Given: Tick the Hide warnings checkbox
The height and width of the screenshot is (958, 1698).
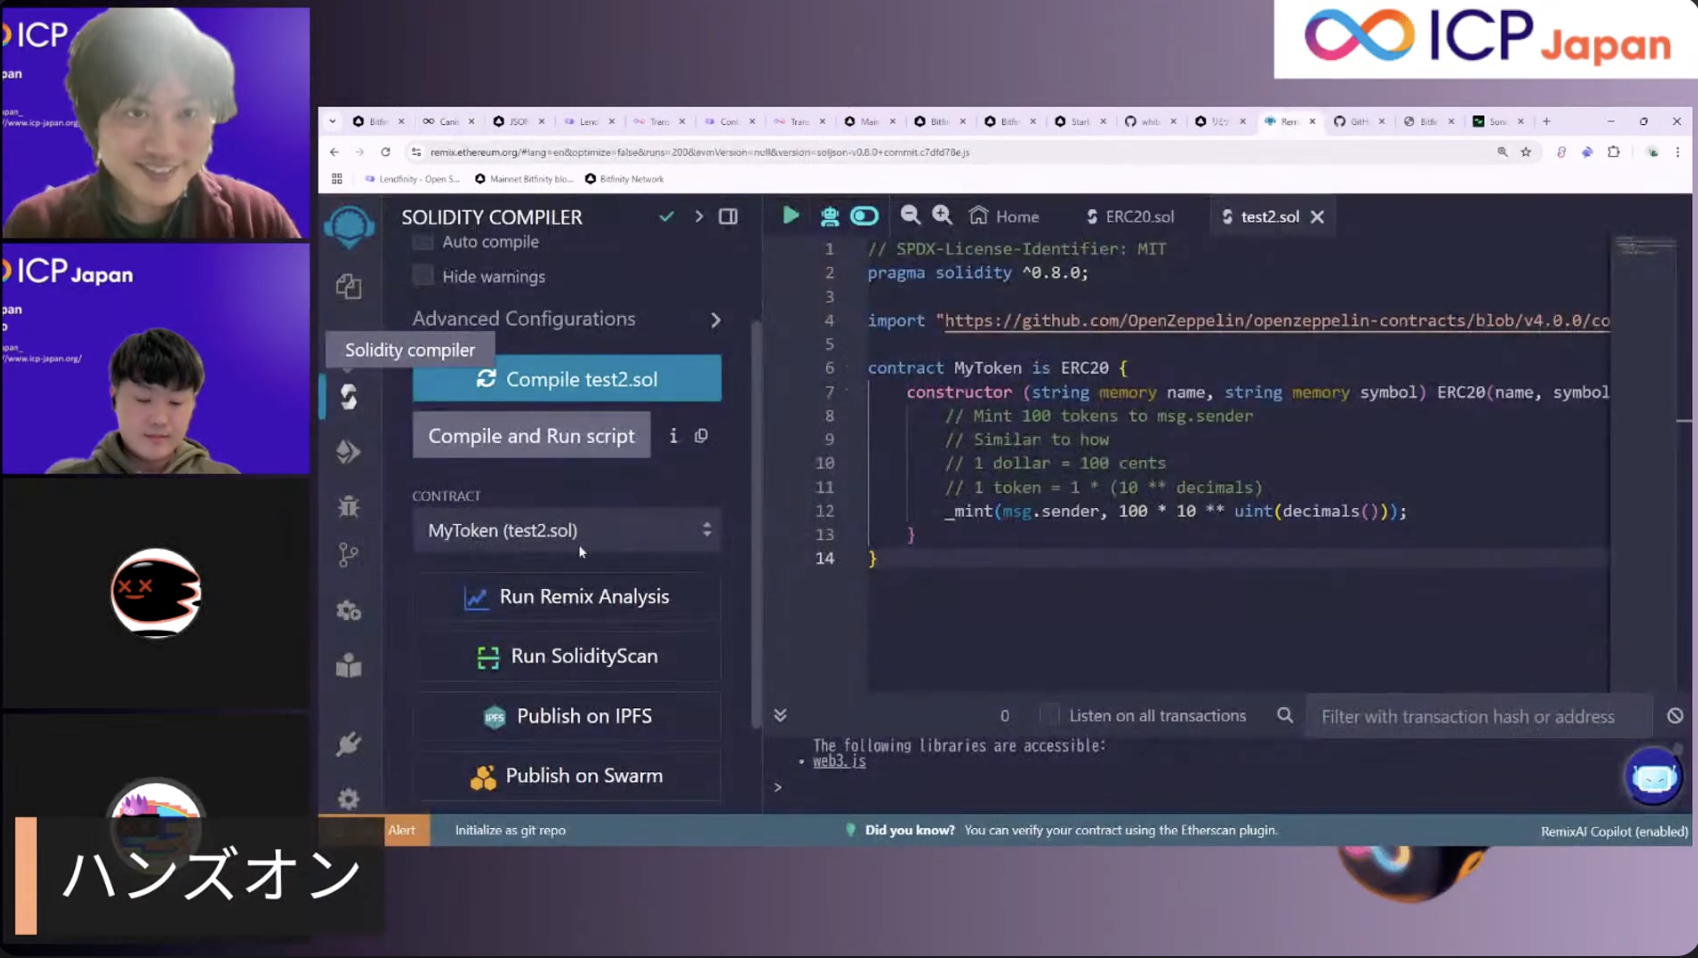Looking at the screenshot, I should point(423,276).
